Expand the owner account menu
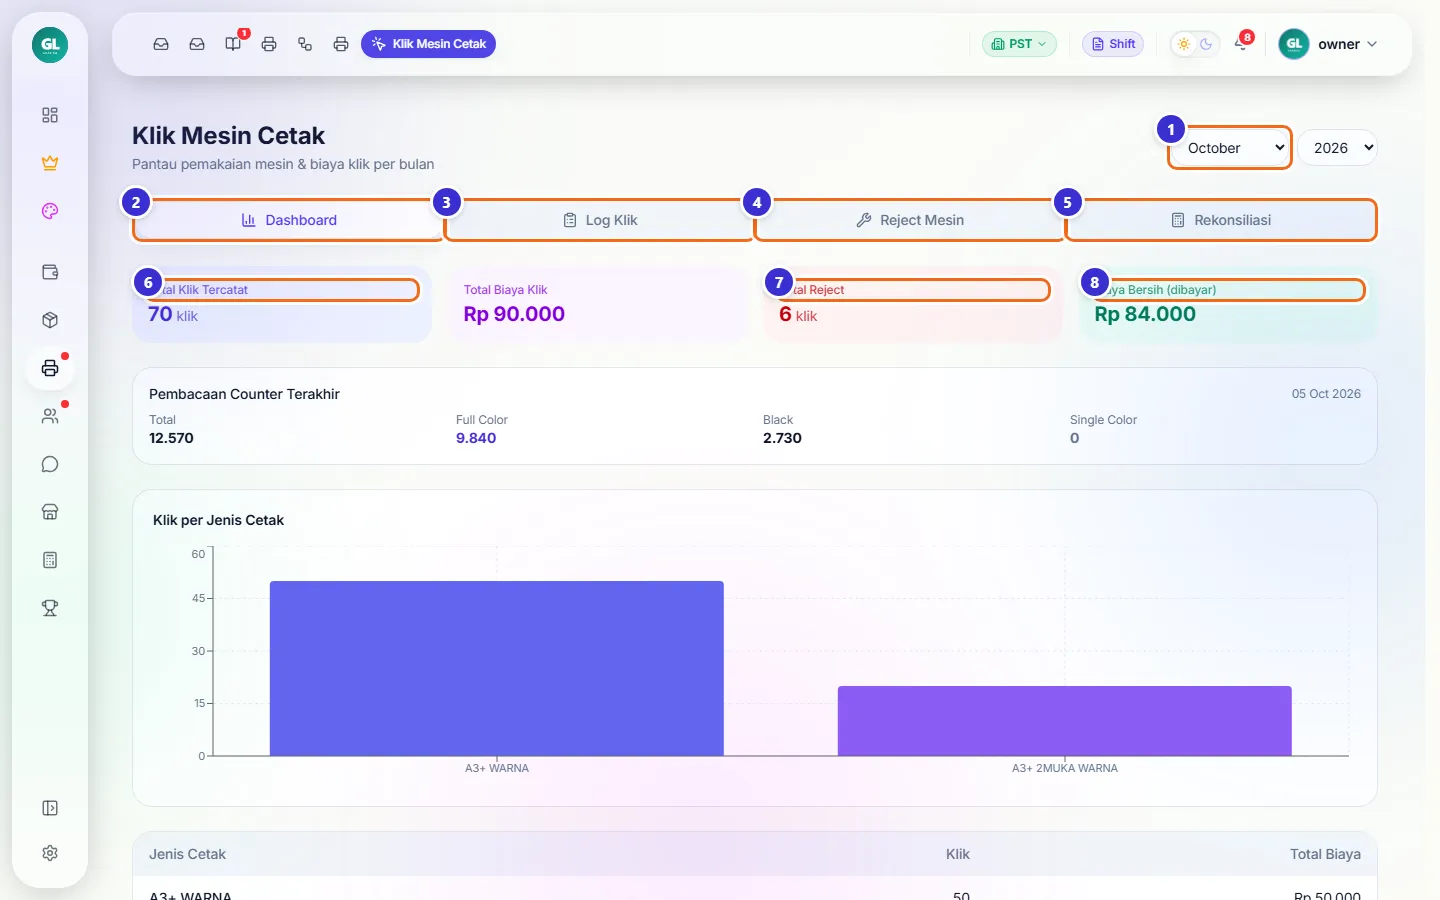1440x900 pixels. [1328, 44]
